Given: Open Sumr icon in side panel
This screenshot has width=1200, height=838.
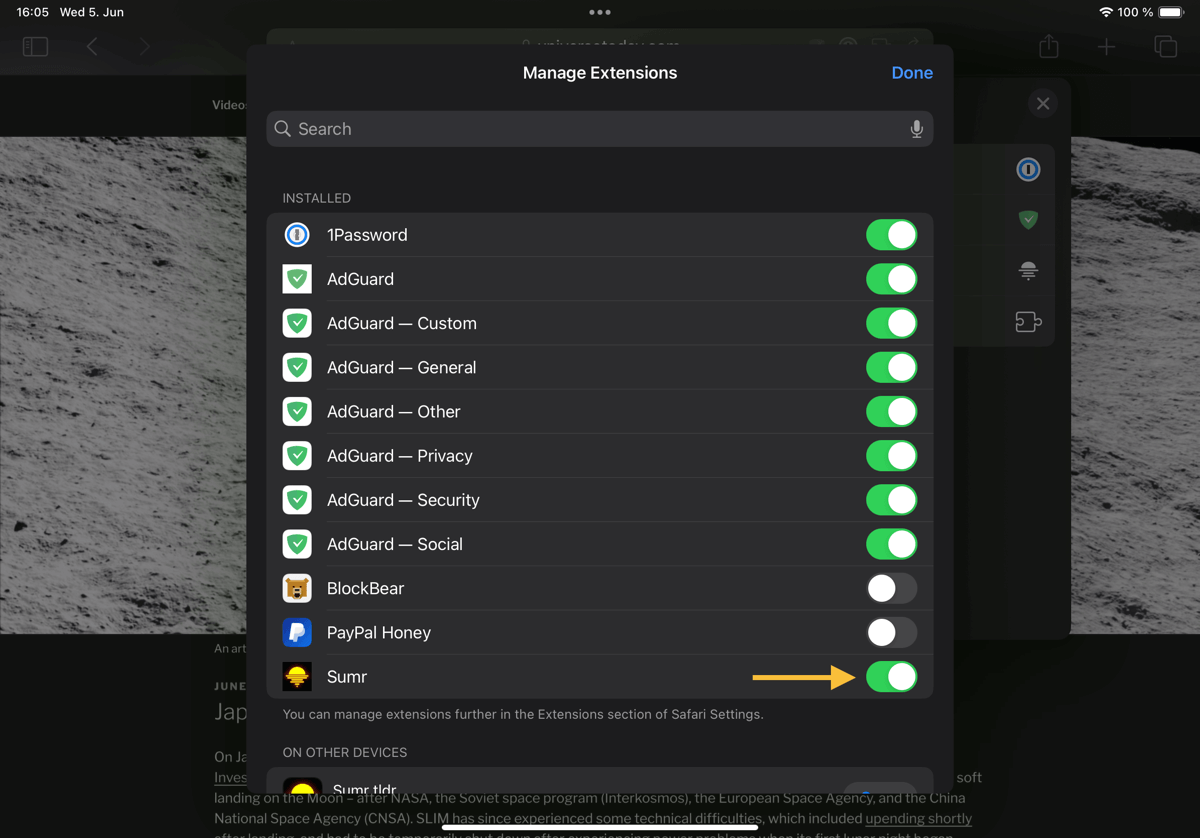Looking at the screenshot, I should coord(1028,270).
